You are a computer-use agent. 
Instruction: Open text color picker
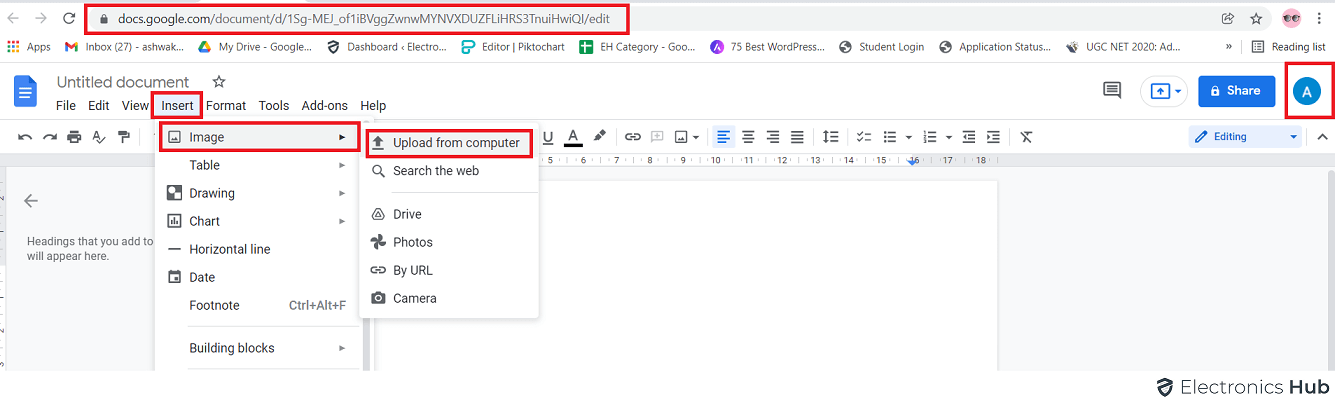(573, 137)
